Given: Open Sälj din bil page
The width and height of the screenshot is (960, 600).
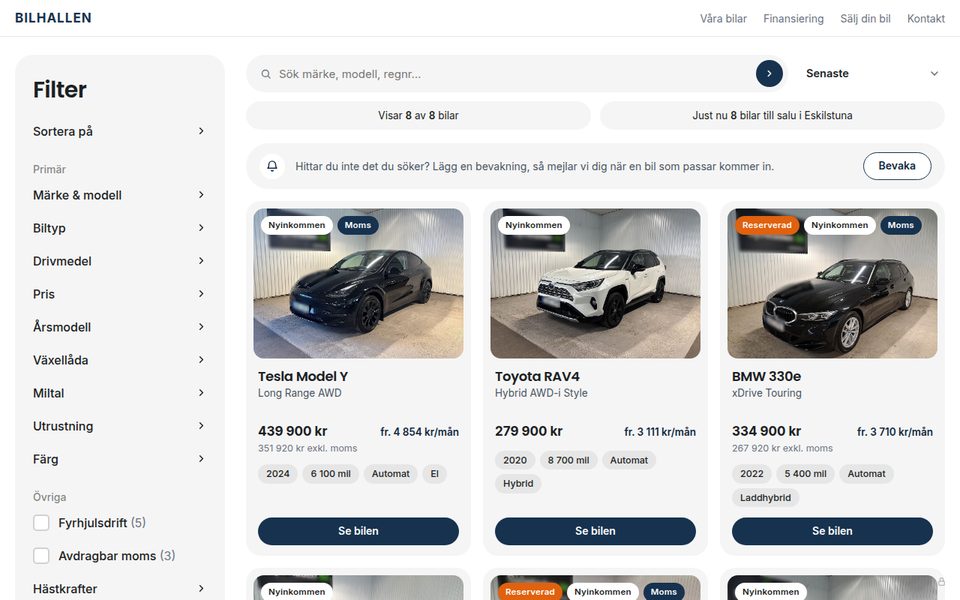Looking at the screenshot, I should (x=865, y=18).
